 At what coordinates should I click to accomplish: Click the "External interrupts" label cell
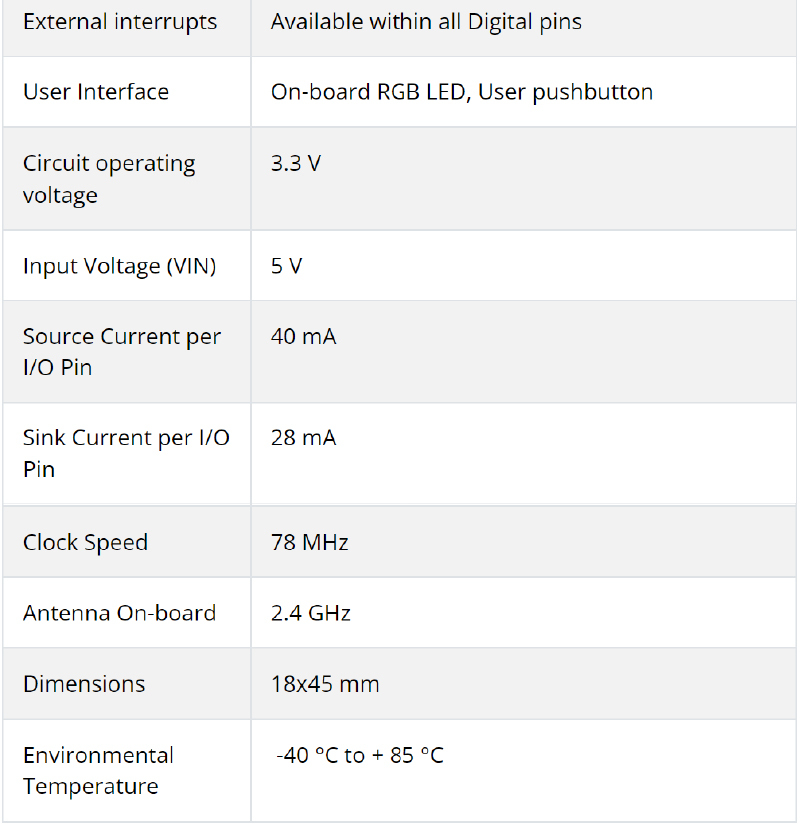coord(120,22)
